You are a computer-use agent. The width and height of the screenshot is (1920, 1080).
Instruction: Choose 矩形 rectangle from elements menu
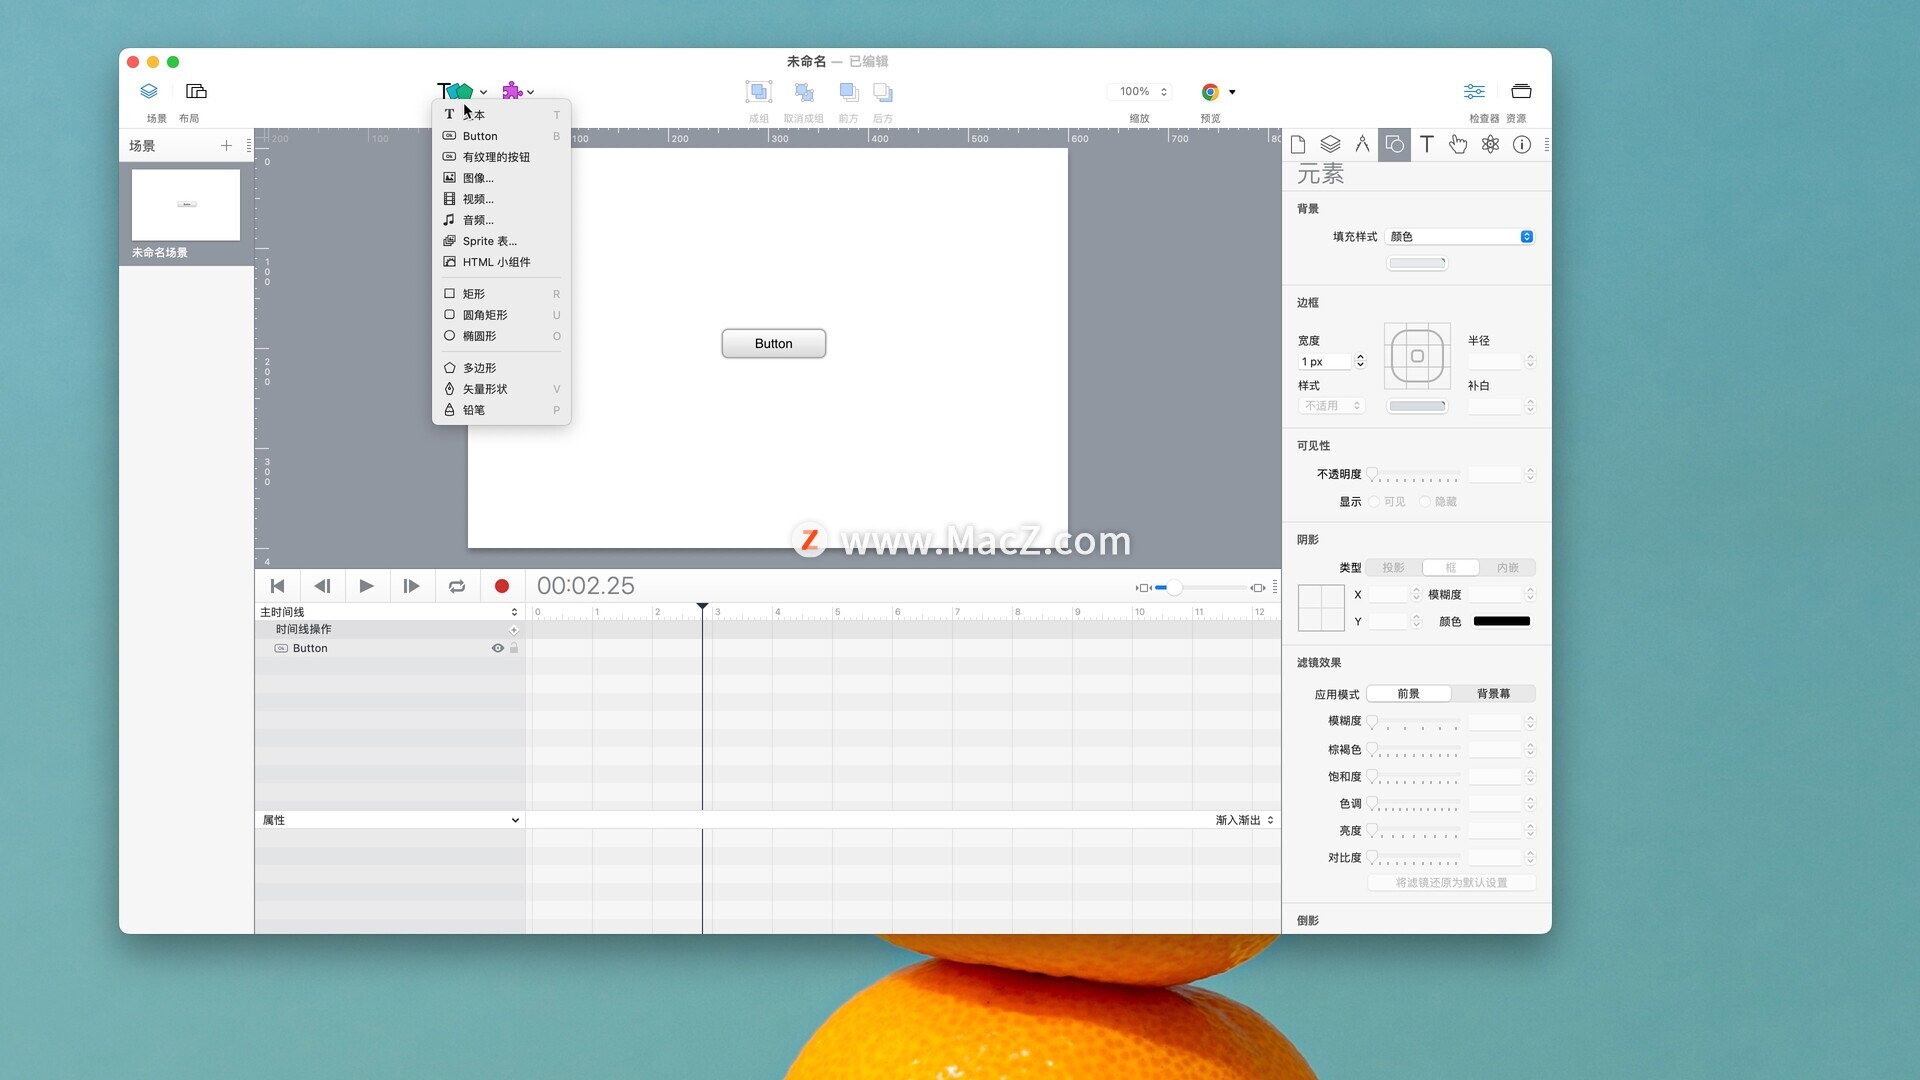pyautogui.click(x=501, y=294)
